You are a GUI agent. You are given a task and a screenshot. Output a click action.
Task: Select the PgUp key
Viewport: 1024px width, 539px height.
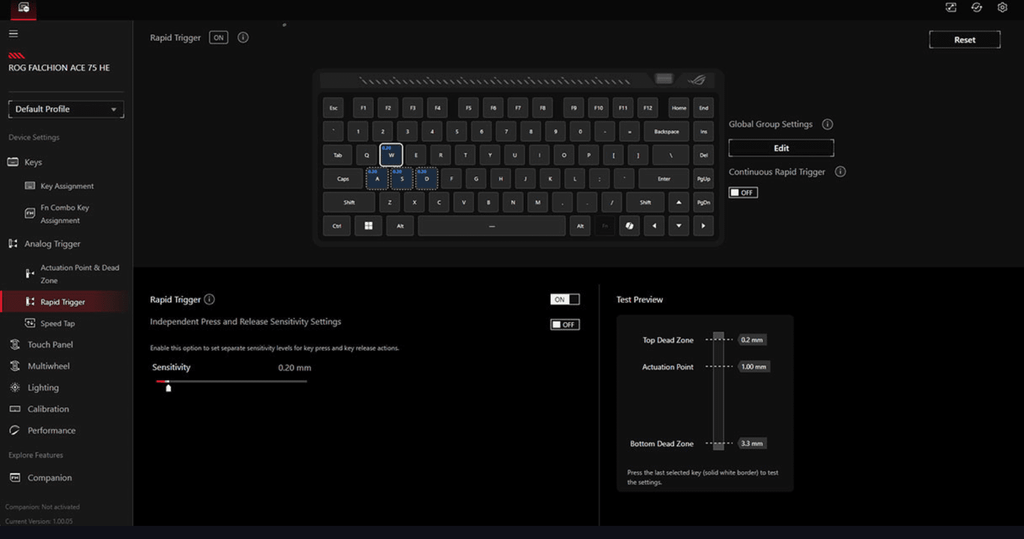coord(703,179)
